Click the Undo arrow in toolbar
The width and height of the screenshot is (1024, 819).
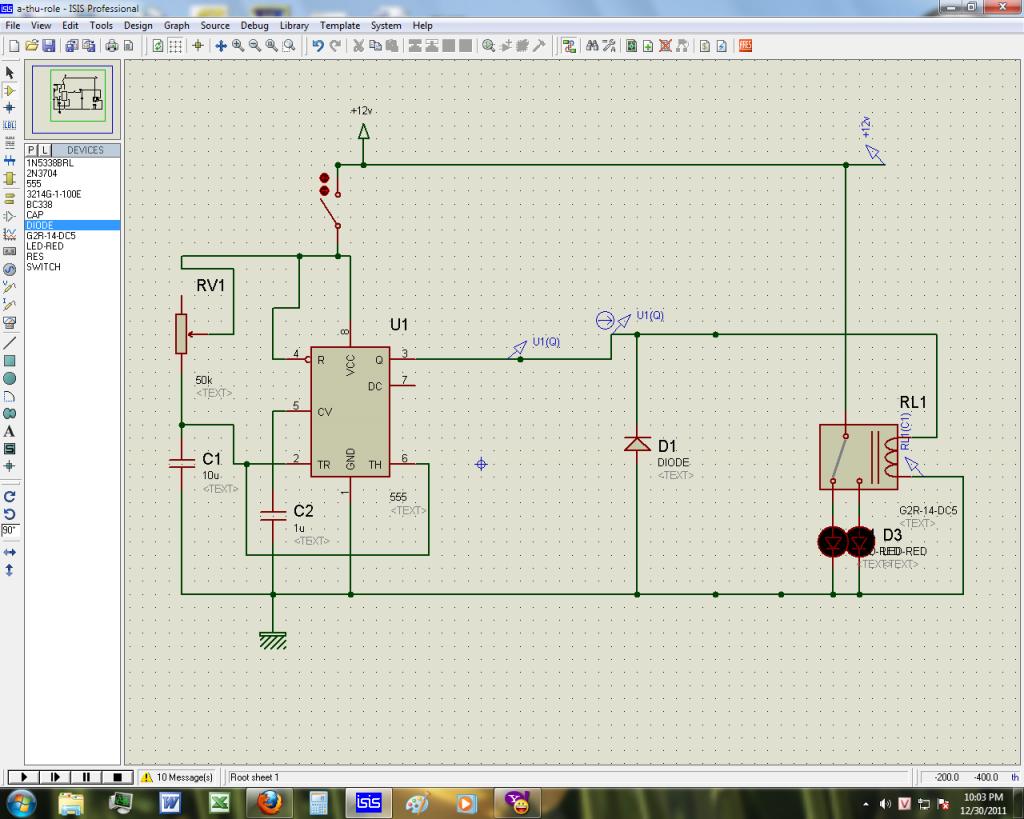[x=318, y=45]
